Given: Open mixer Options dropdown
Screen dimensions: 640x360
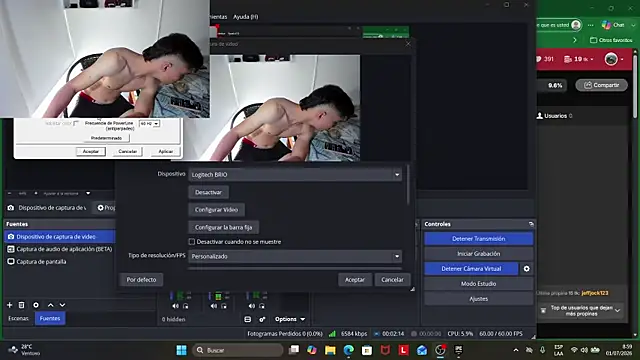Looking at the screenshot, I should pos(290,319).
